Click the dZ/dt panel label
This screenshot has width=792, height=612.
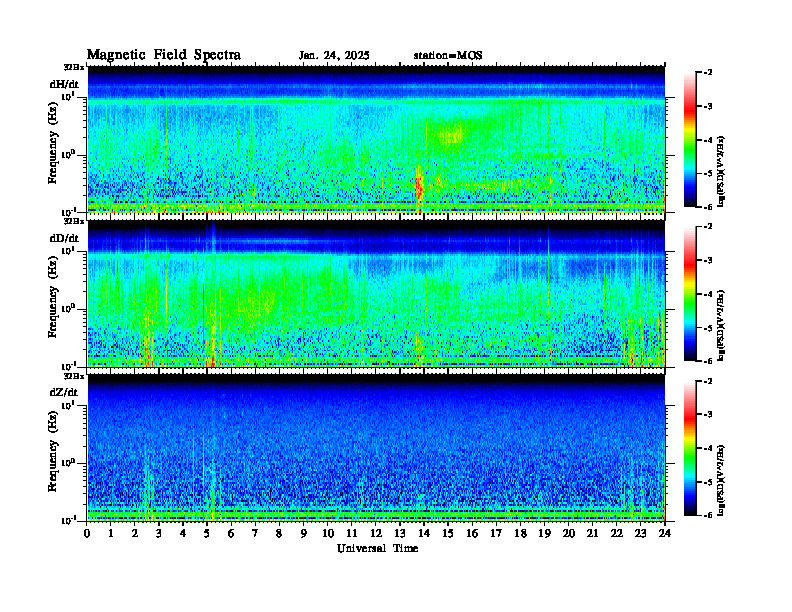(64, 392)
